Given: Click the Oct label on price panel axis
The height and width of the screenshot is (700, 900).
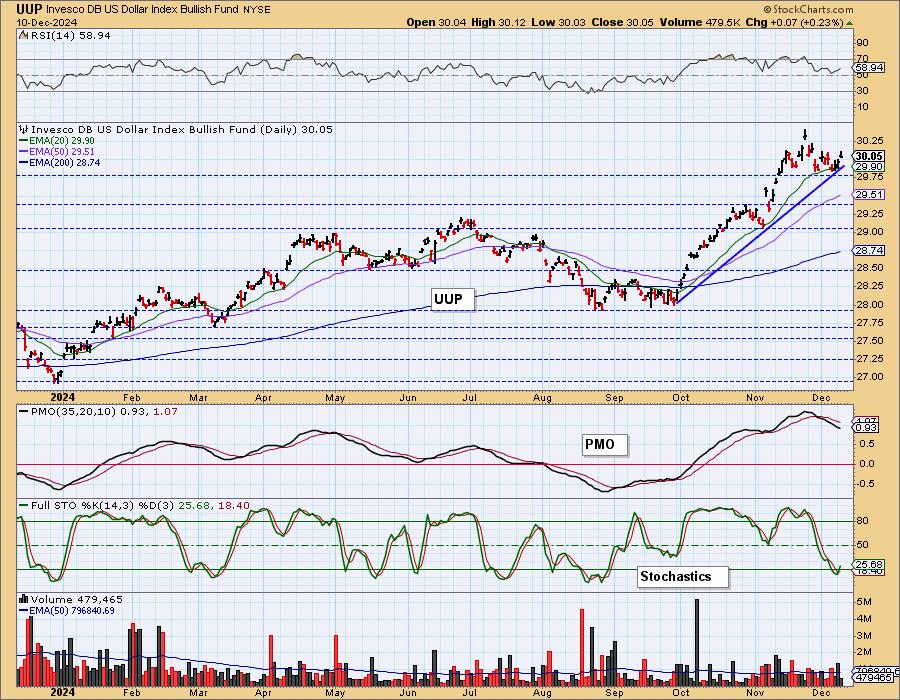Looking at the screenshot, I should [x=681, y=397].
